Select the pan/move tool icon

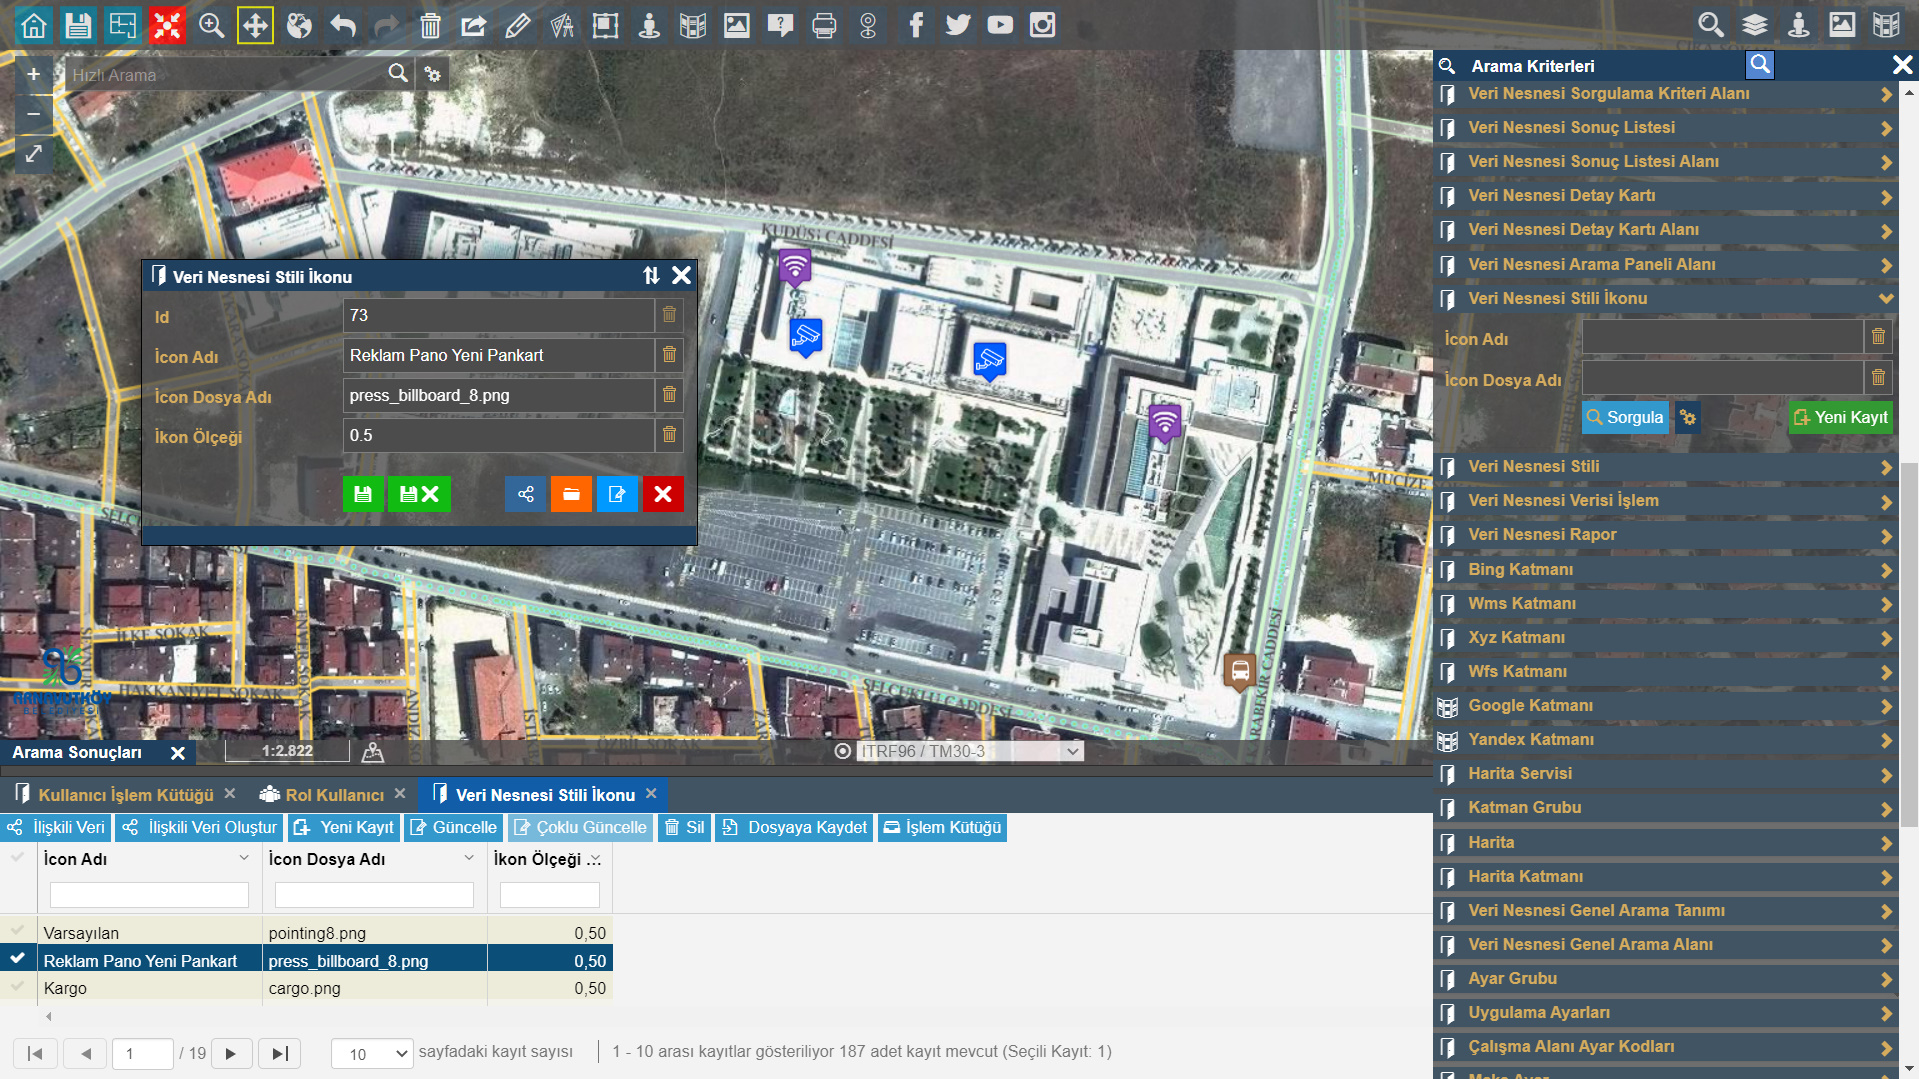255,25
